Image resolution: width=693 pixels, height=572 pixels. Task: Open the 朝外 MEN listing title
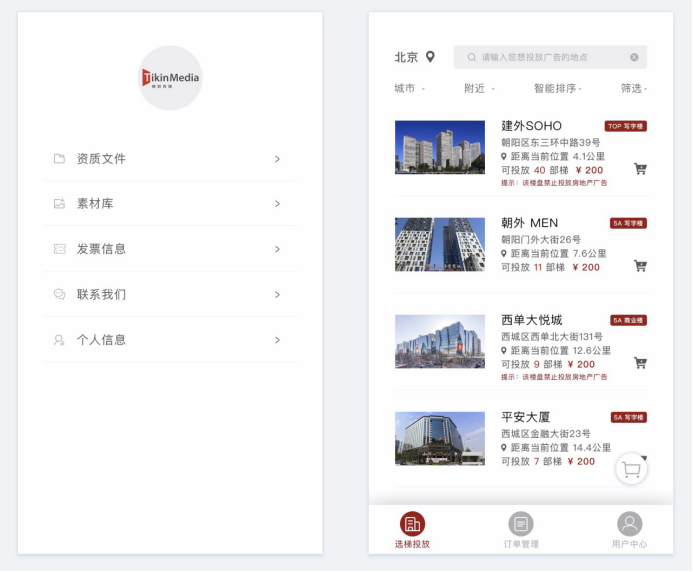(529, 223)
